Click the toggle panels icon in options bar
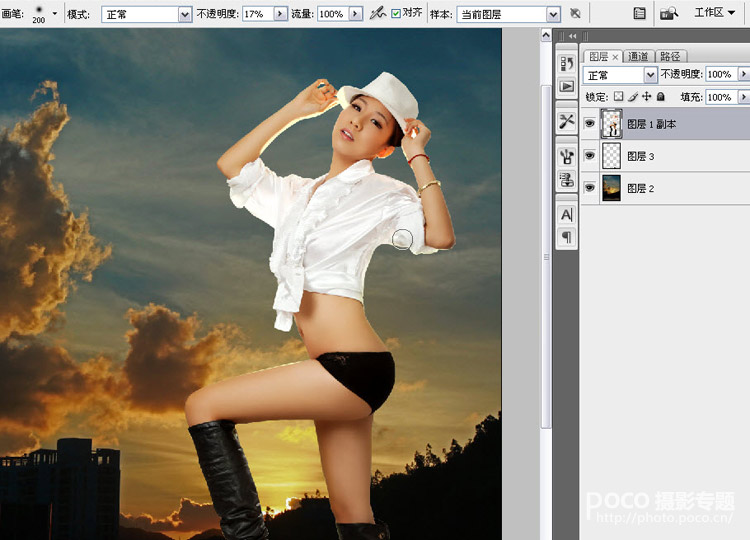 click(640, 13)
